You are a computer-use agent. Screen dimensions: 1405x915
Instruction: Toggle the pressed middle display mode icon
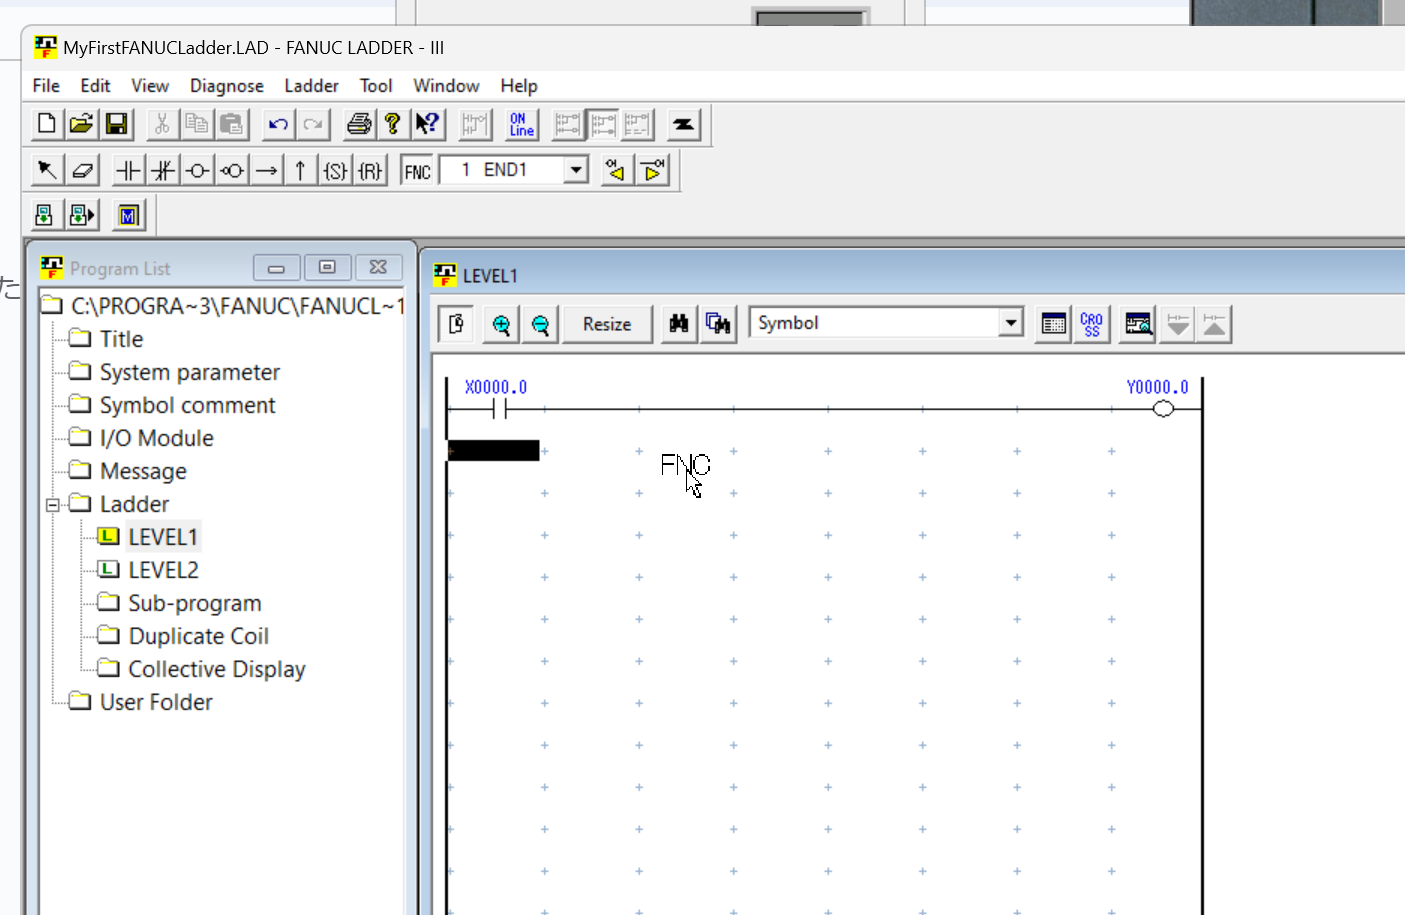603,124
